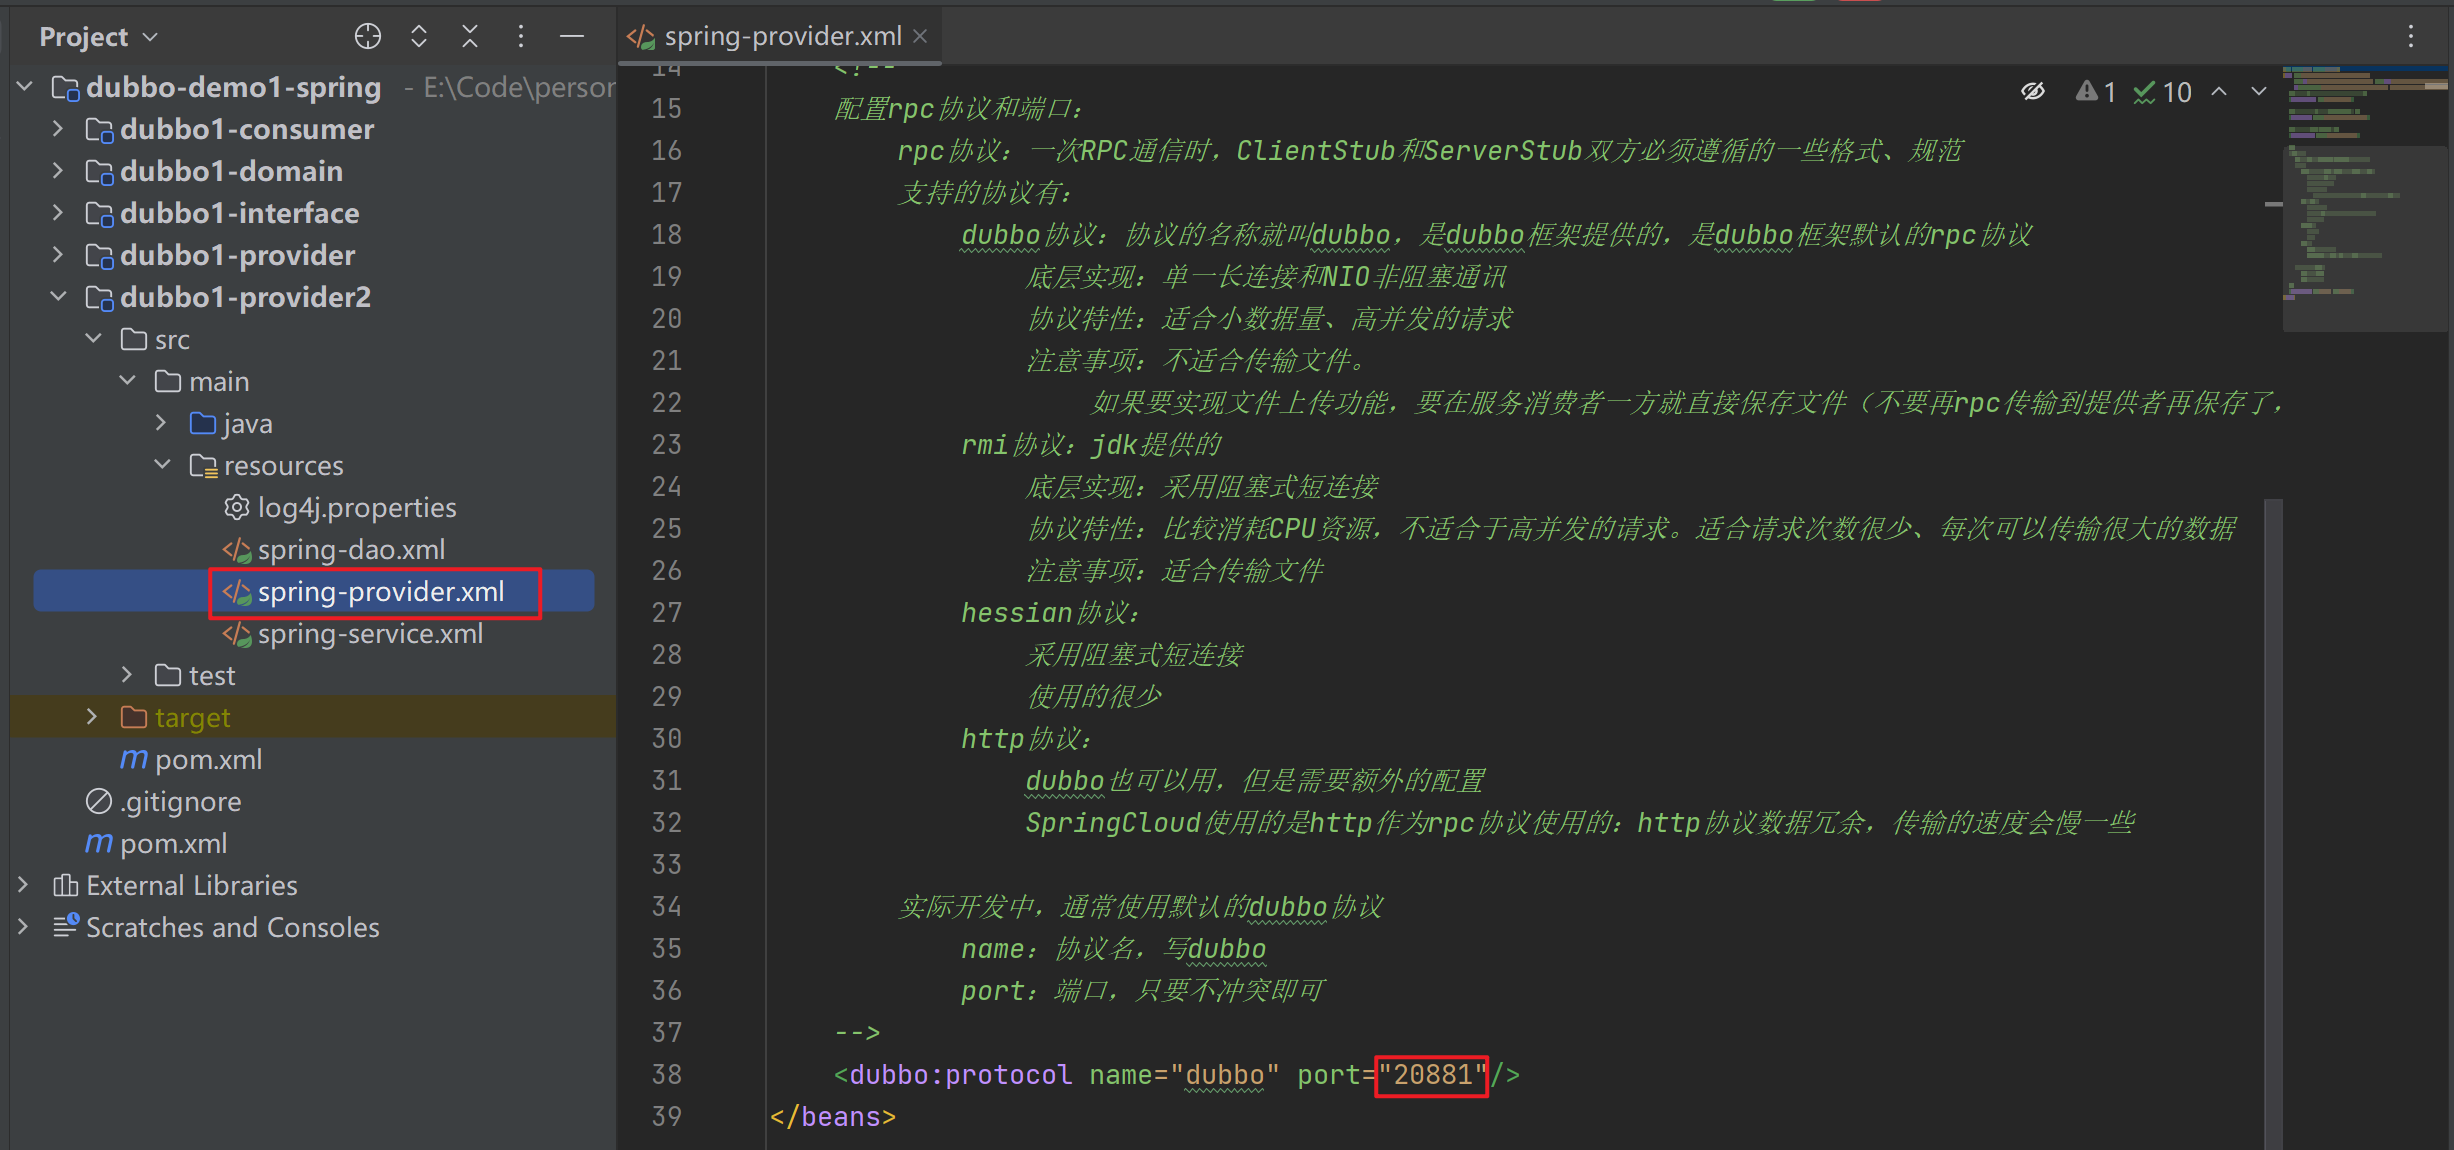Click the java folder icon

(203, 423)
